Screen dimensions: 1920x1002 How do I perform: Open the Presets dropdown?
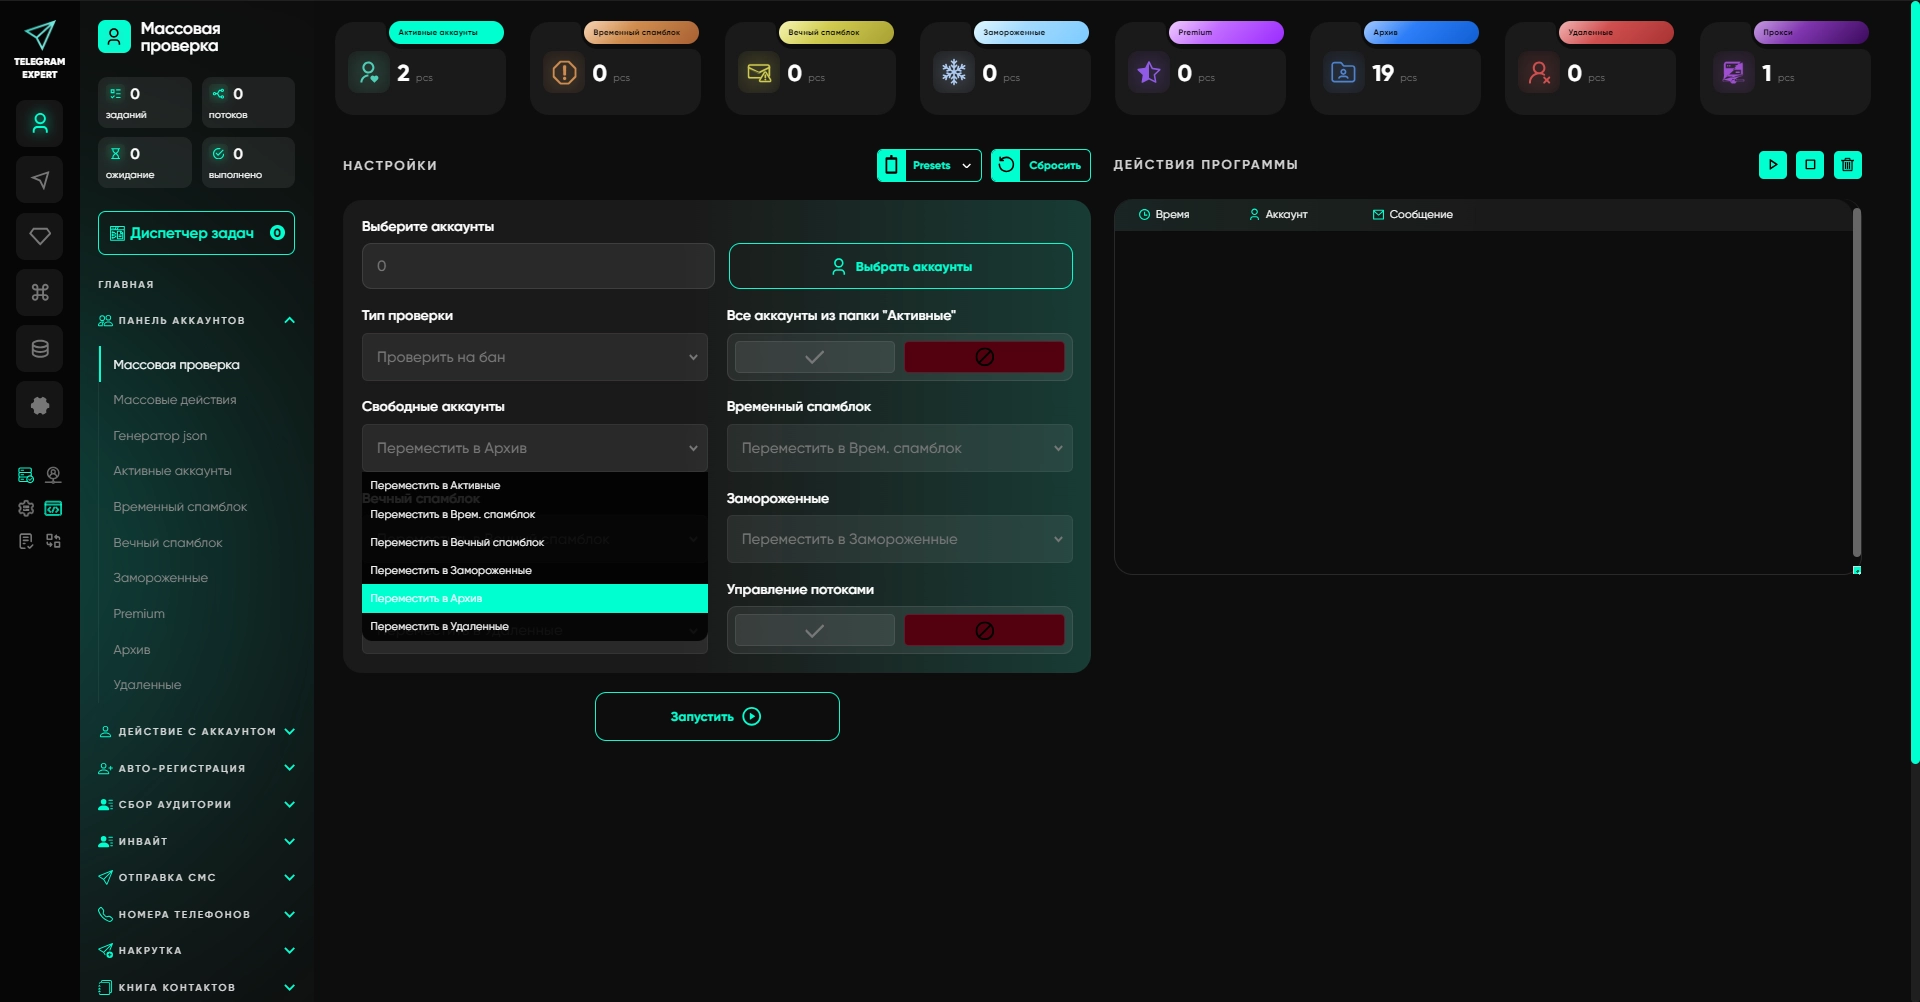pos(929,165)
